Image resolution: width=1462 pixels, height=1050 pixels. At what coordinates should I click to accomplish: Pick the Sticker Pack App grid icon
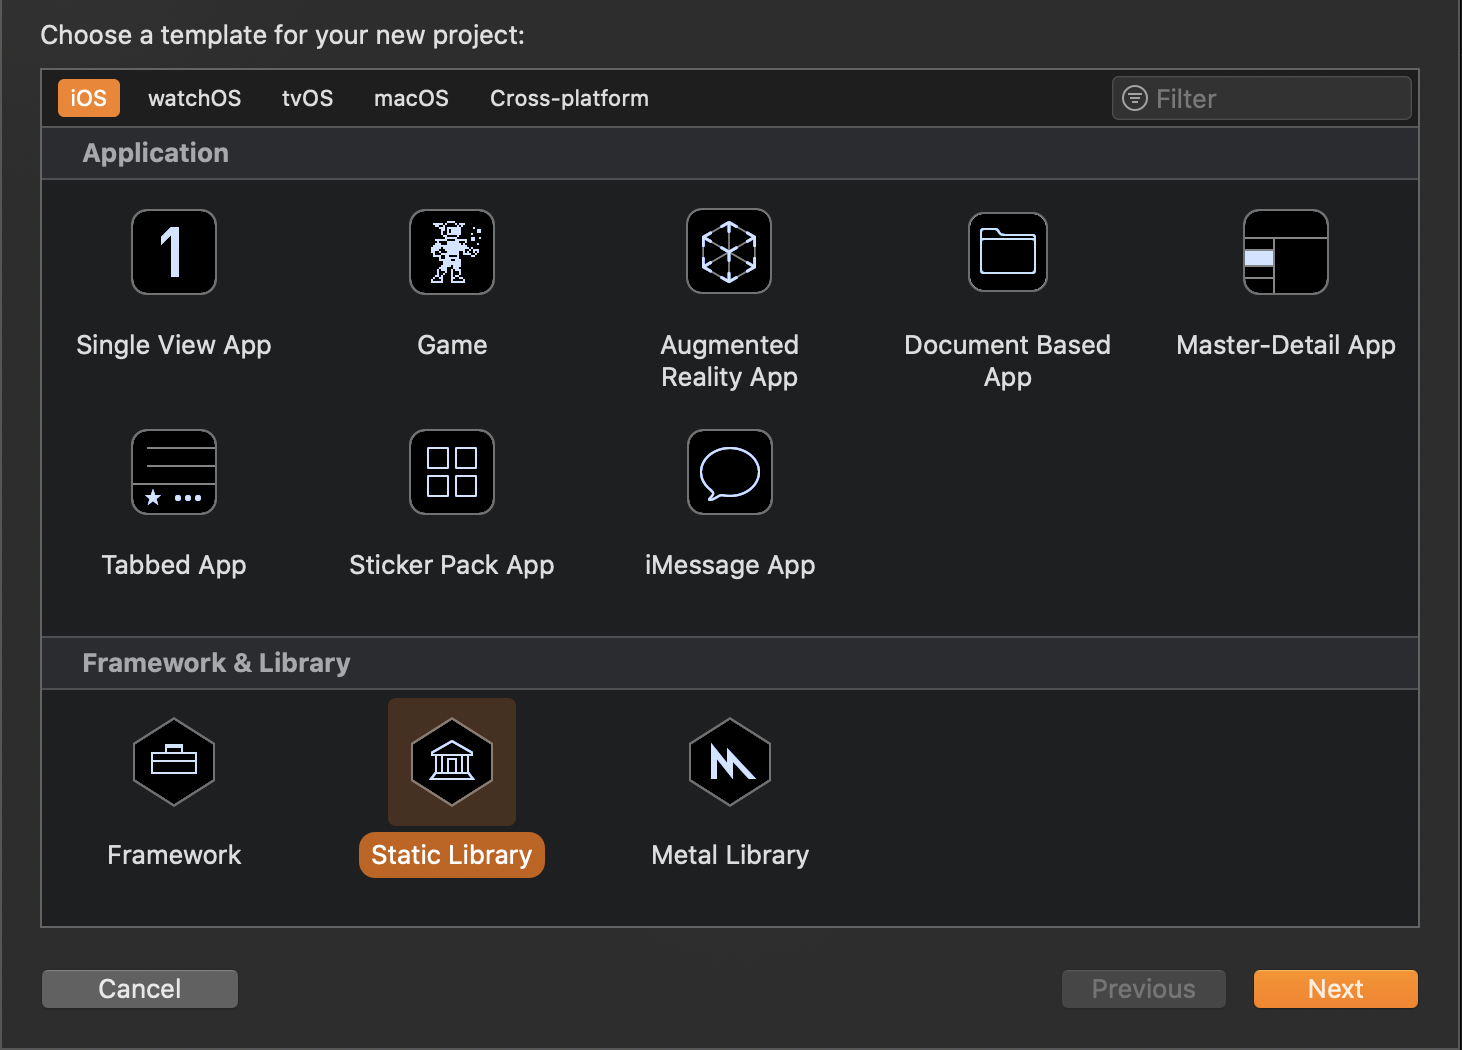[x=452, y=472]
